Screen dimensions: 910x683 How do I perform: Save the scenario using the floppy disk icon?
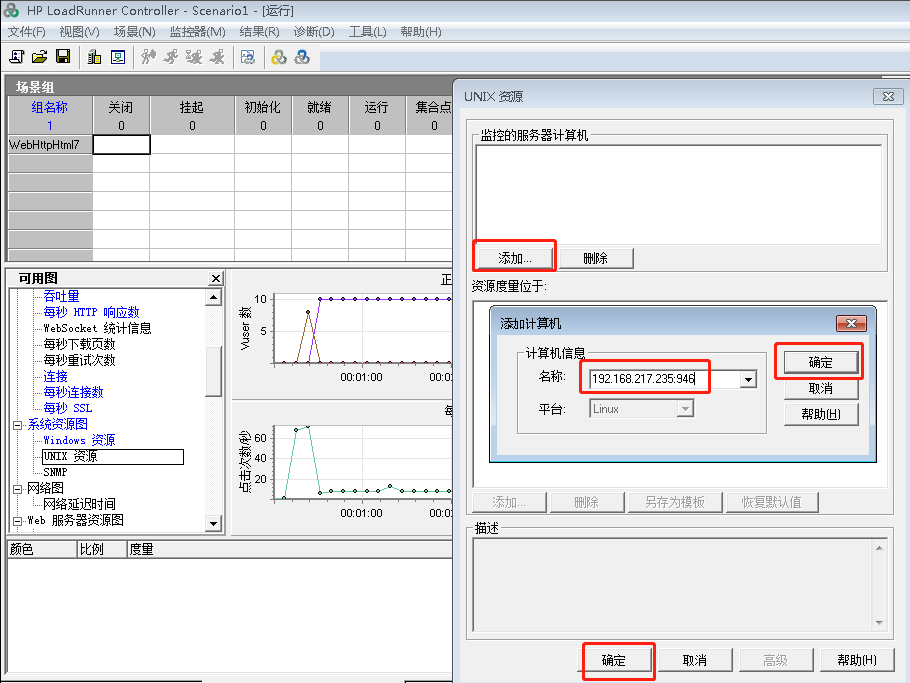pyautogui.click(x=62, y=57)
